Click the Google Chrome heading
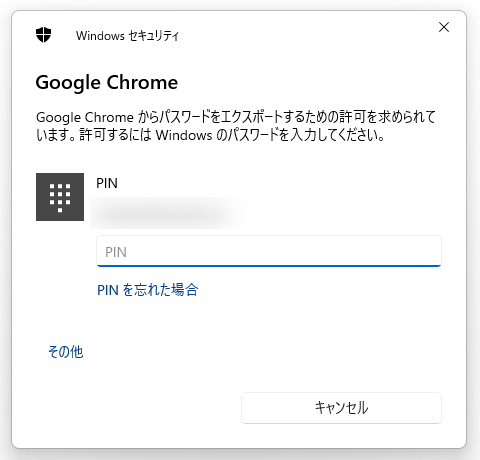This screenshot has width=480, height=460. point(107,82)
